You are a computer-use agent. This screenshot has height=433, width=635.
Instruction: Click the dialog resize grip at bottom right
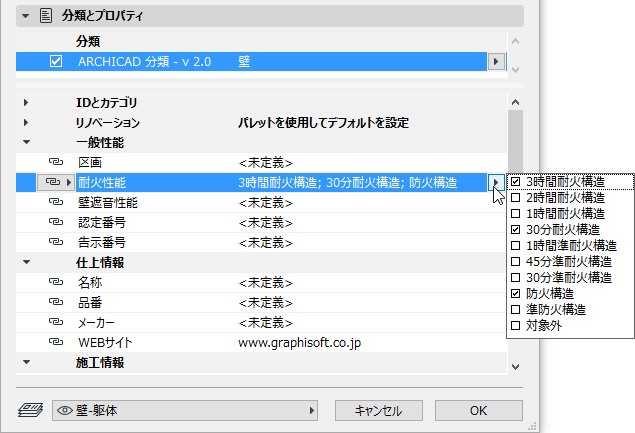pos(533,426)
